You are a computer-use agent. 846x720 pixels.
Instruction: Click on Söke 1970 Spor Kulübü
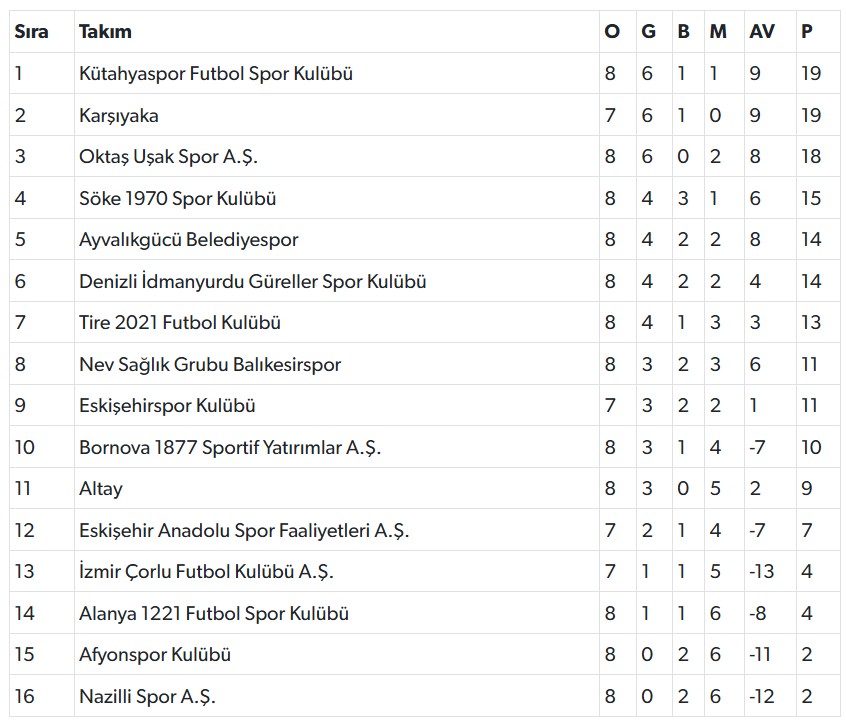tap(178, 199)
